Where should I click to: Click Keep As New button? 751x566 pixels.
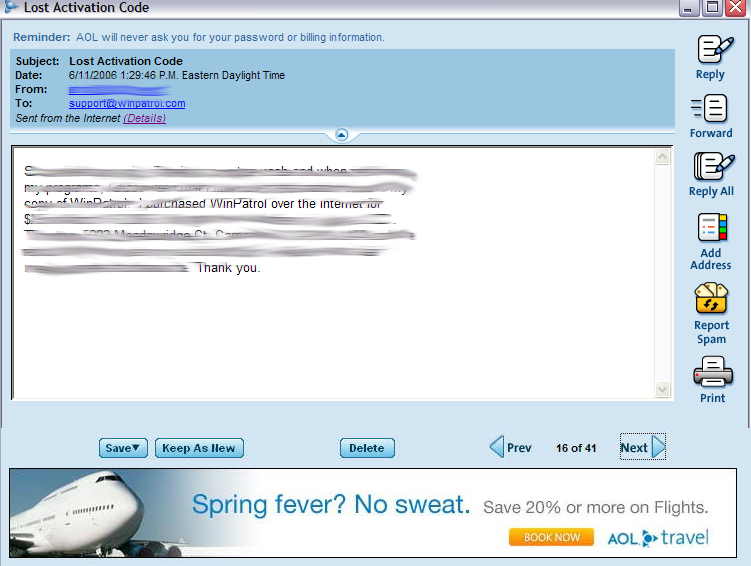pyautogui.click(x=199, y=448)
